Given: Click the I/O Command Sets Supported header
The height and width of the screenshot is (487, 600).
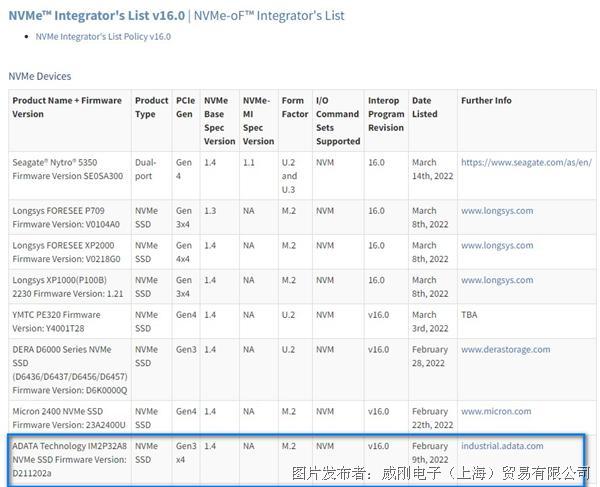Looking at the screenshot, I should coord(338,121).
